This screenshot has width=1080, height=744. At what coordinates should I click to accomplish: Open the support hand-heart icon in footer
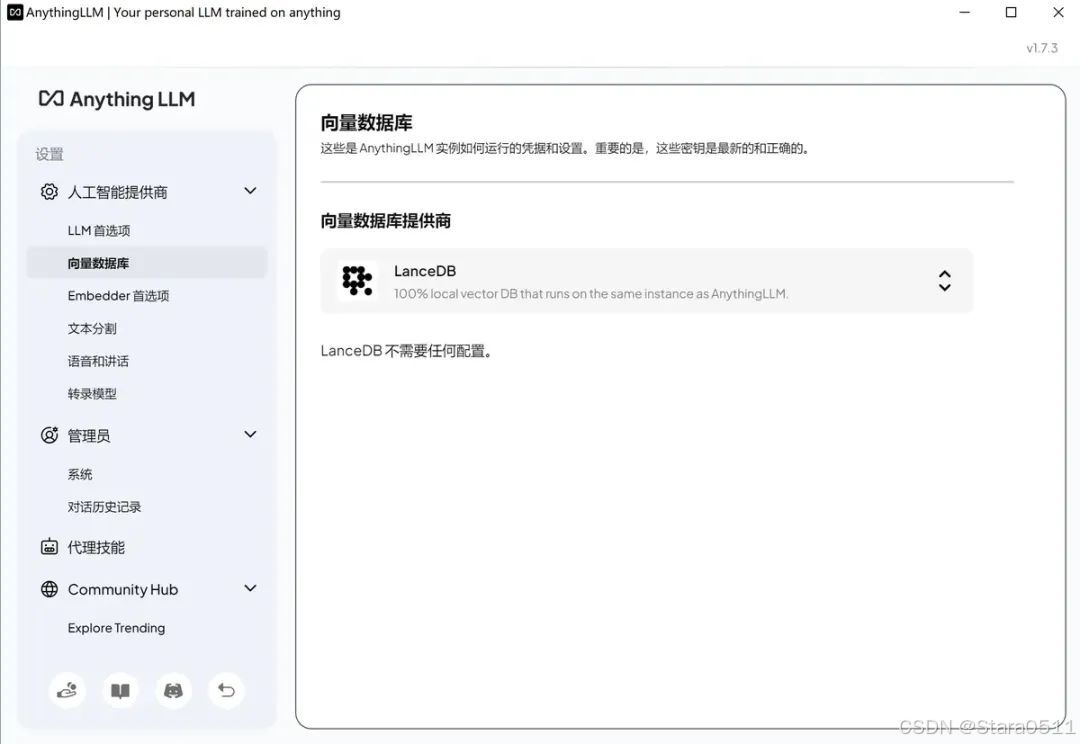point(67,690)
